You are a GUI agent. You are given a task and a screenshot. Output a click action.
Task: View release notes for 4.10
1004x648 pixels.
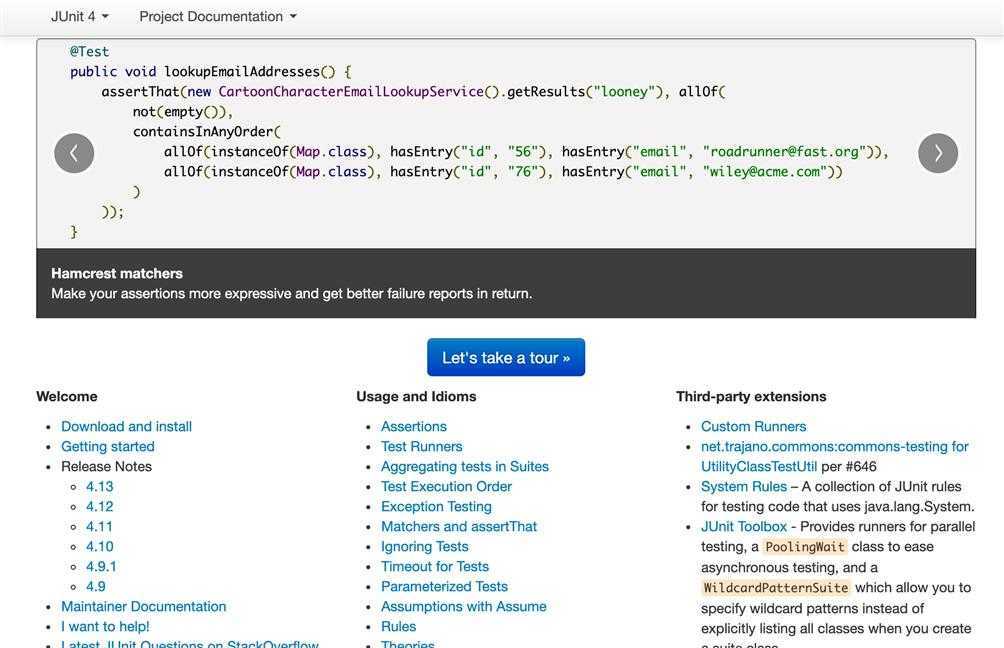coord(99,546)
